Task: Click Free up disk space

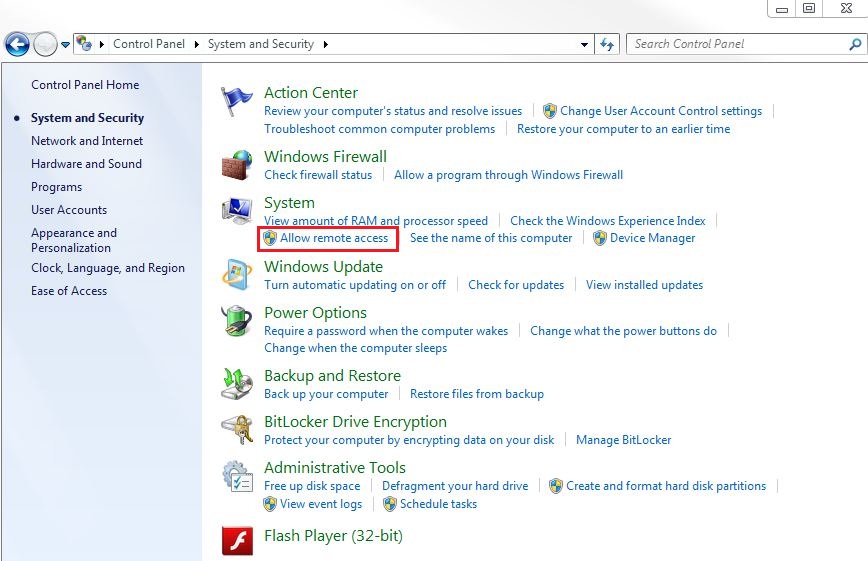Action: pos(312,486)
